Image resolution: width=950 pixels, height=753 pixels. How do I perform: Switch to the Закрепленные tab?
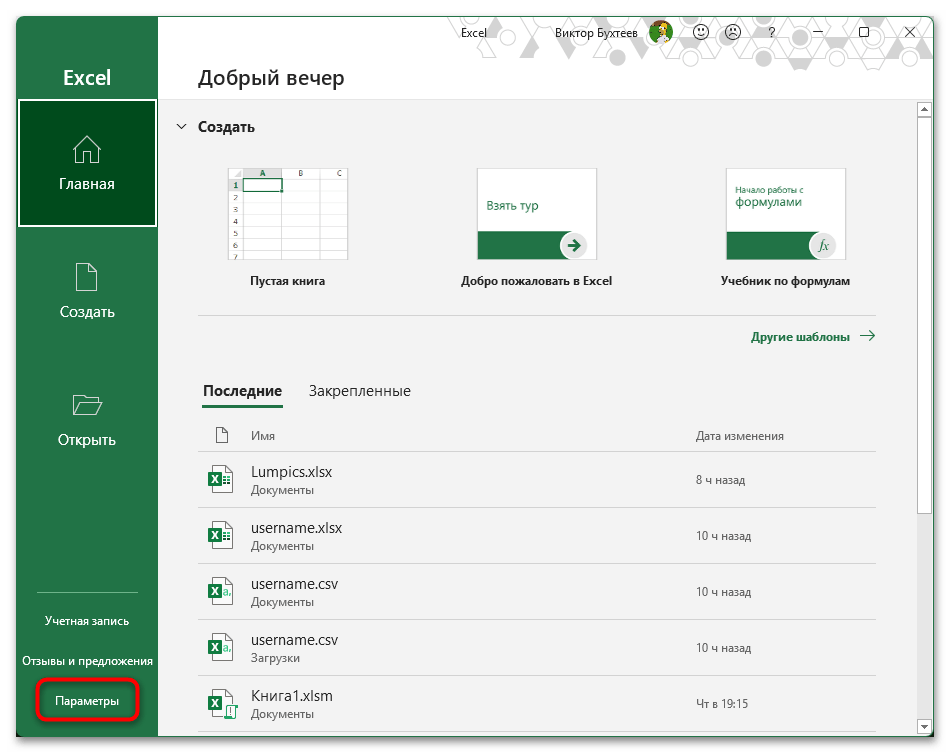tap(357, 391)
